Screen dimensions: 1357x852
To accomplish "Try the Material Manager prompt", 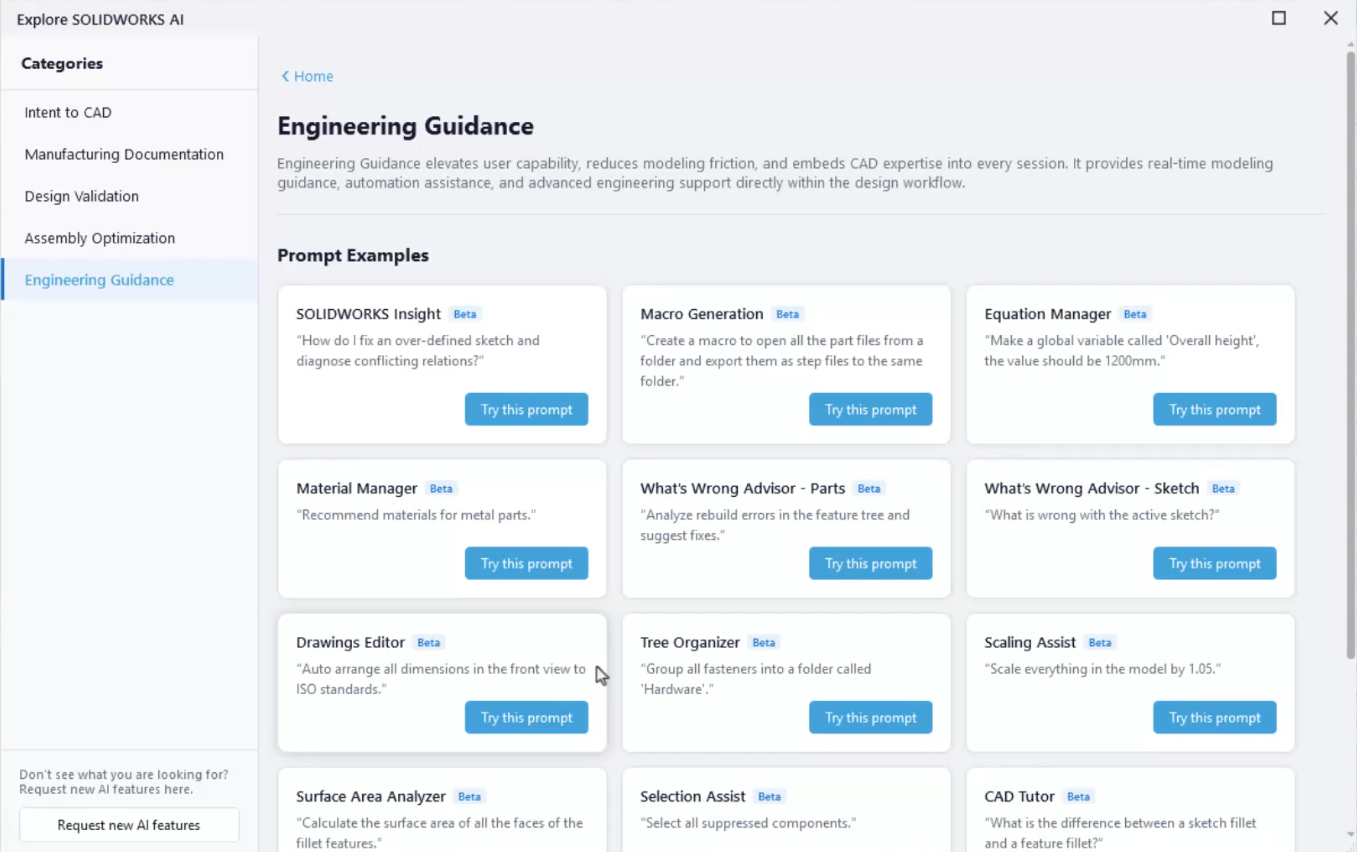I will [x=526, y=564].
